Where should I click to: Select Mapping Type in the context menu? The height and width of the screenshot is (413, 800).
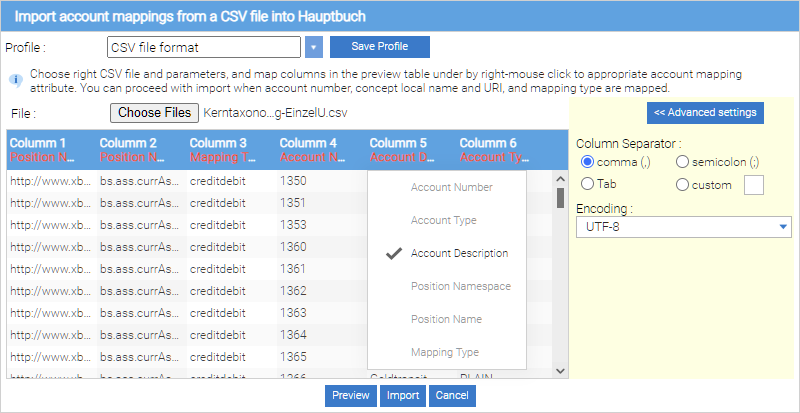446,352
